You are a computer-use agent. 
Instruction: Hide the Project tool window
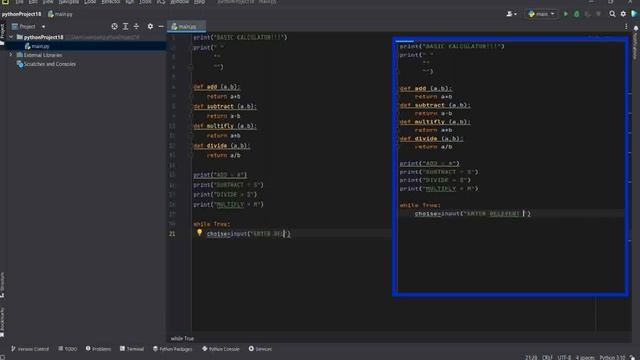161,27
